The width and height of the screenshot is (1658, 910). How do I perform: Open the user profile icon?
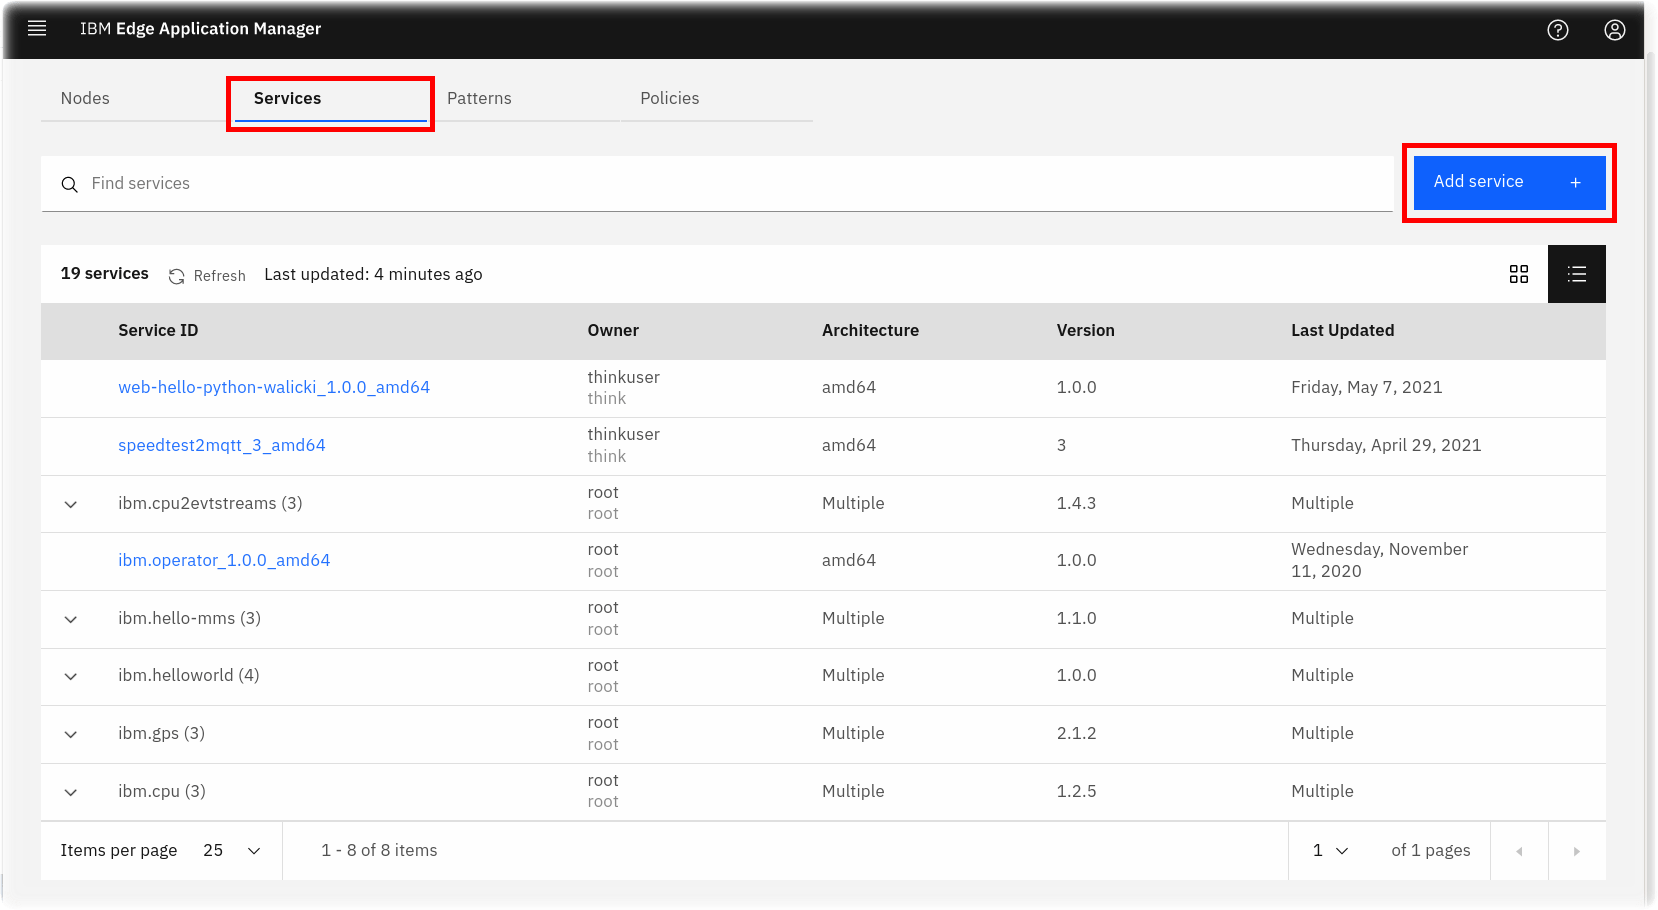click(1615, 30)
